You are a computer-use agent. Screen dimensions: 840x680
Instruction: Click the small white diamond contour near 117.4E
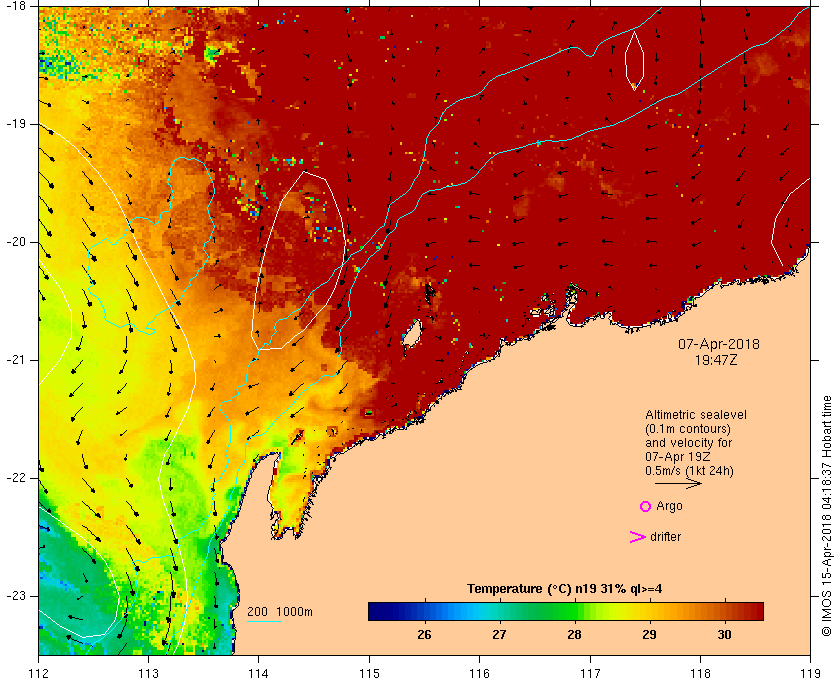[x=634, y=61]
